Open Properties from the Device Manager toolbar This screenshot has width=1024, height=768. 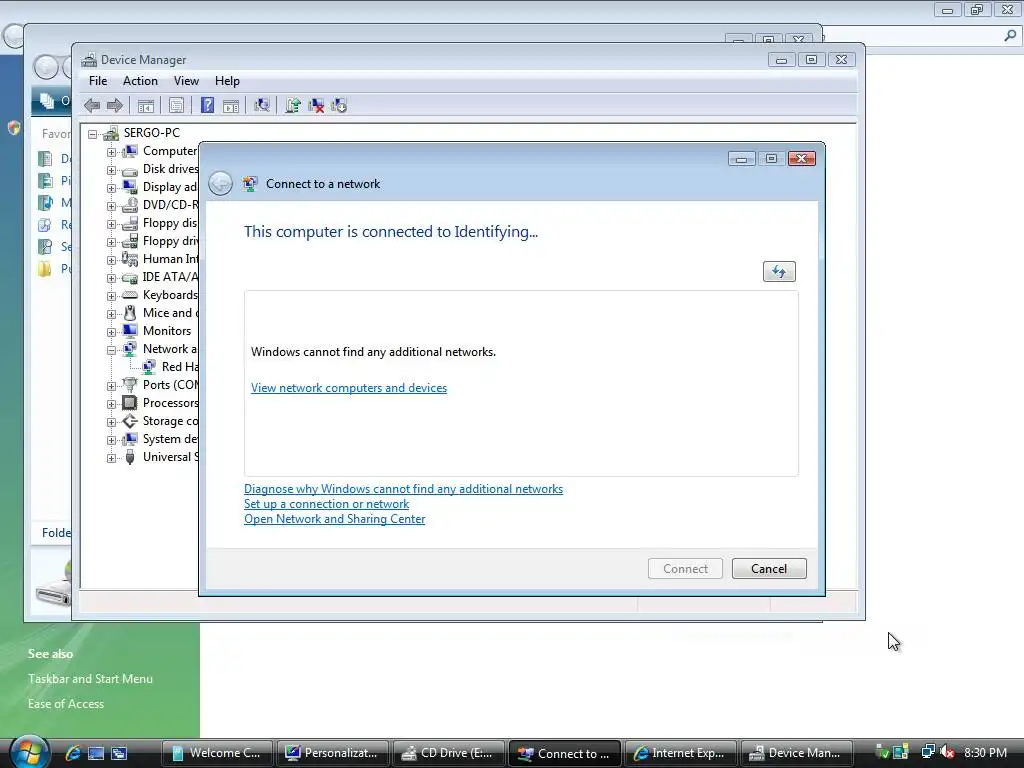coord(176,105)
